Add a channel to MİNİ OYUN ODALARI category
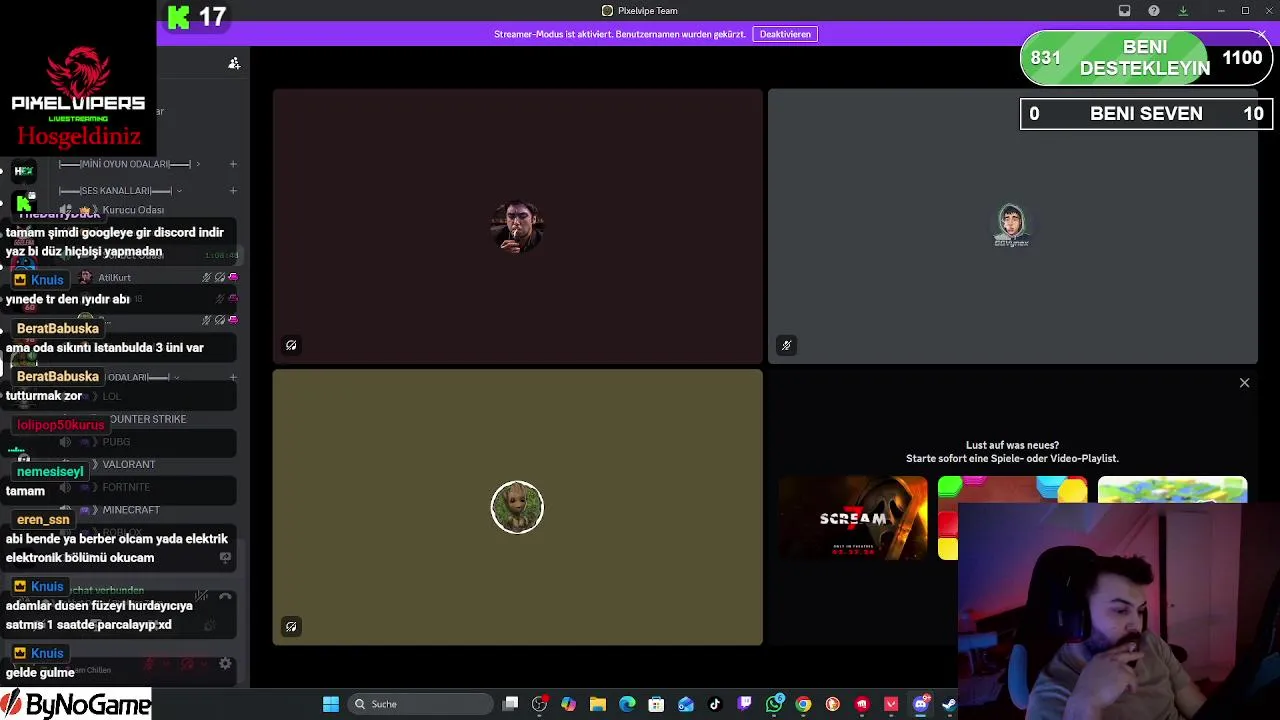Screen dimensions: 1280x720 pyautogui.click(x=233, y=164)
